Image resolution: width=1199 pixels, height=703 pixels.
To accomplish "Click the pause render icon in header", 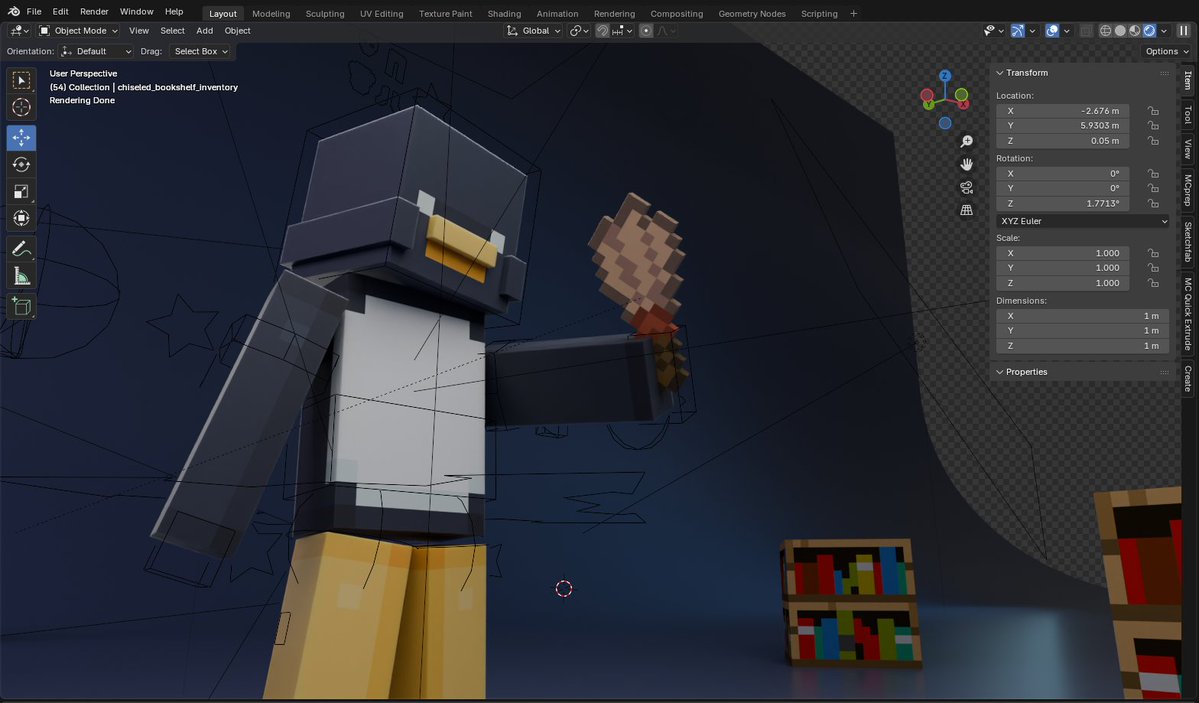I will pos(1184,31).
